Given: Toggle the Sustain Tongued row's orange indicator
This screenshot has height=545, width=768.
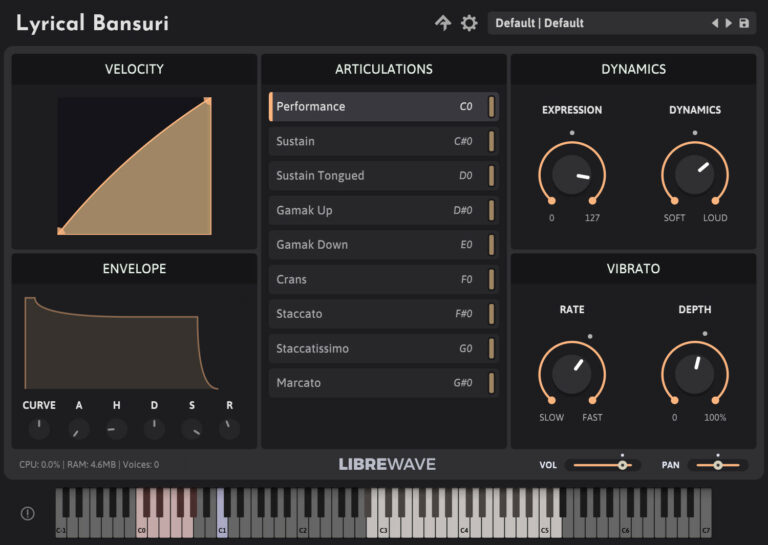Looking at the screenshot, I should (x=491, y=175).
